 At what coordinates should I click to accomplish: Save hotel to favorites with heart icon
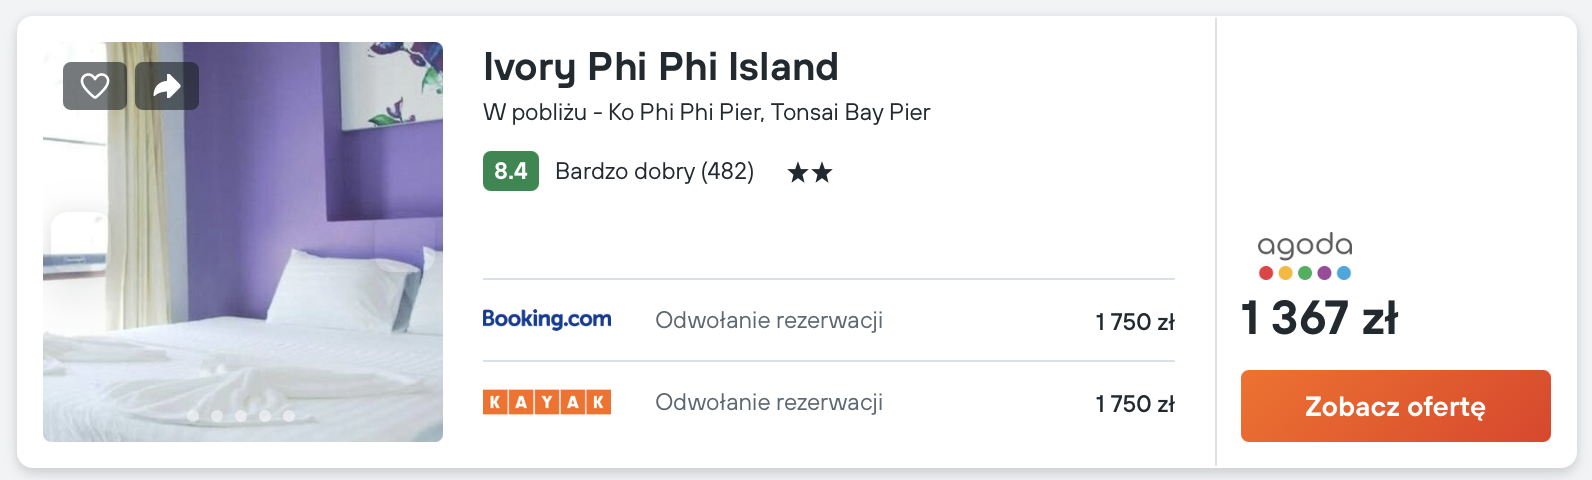[x=95, y=86]
